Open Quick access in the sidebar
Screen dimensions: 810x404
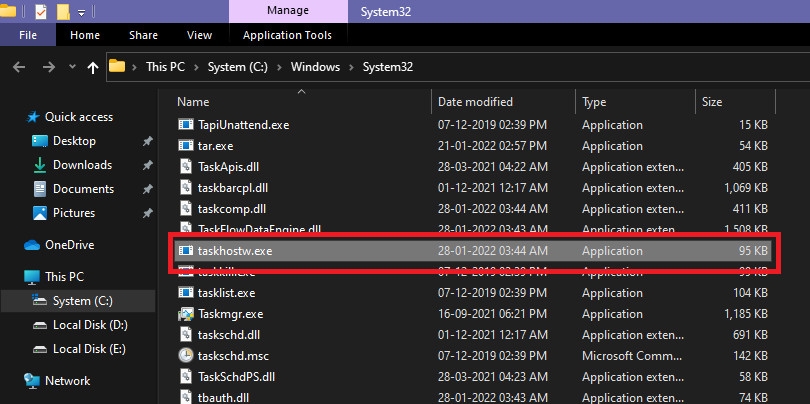pyautogui.click(x=79, y=117)
